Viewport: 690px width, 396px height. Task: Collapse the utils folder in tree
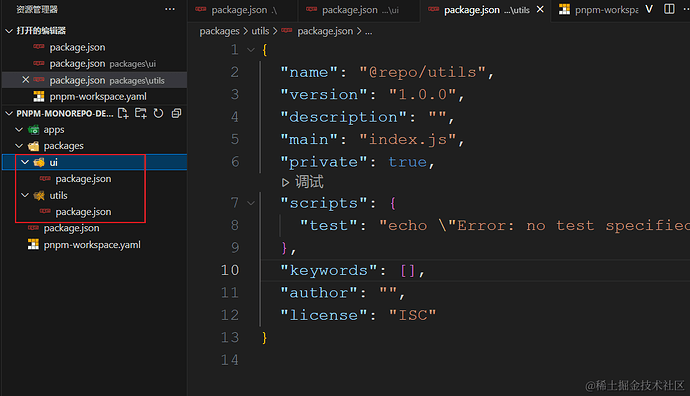coord(25,195)
